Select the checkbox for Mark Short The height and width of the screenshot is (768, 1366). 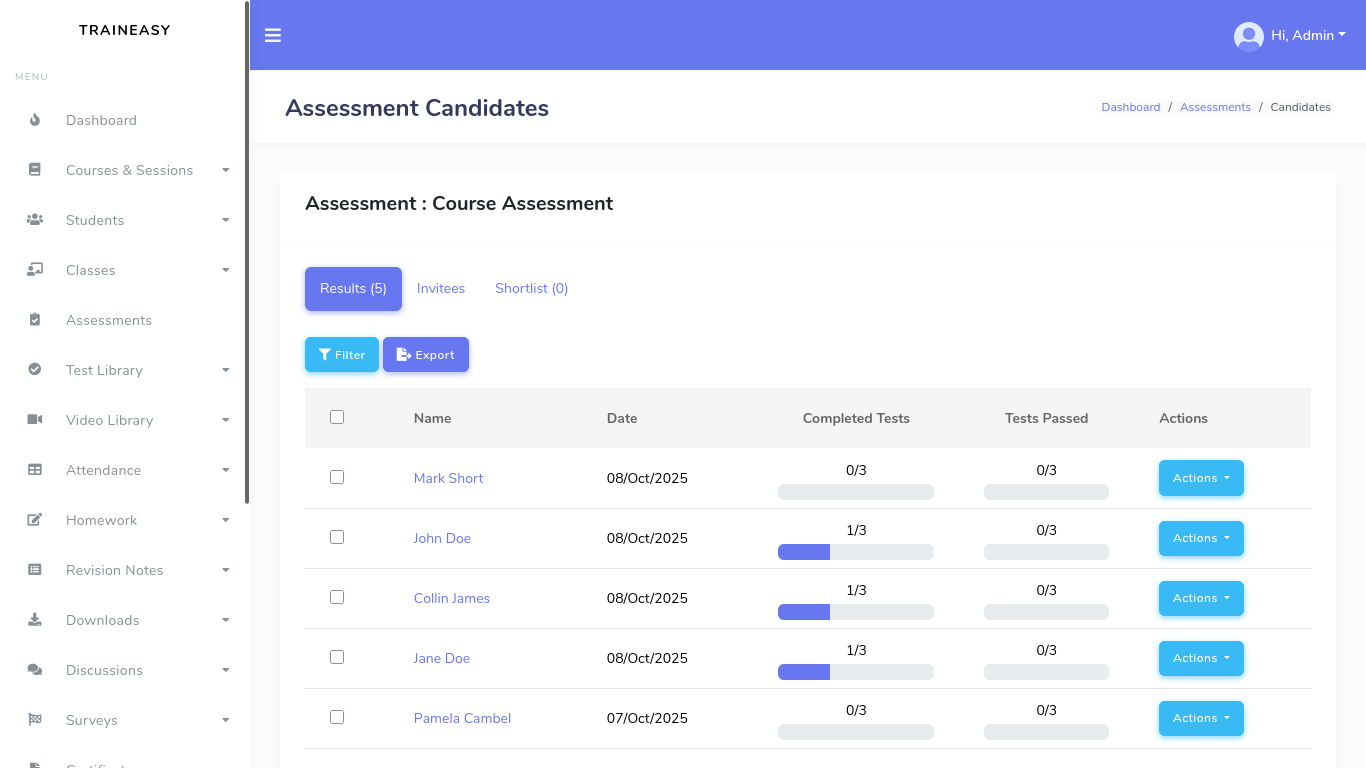point(337,477)
